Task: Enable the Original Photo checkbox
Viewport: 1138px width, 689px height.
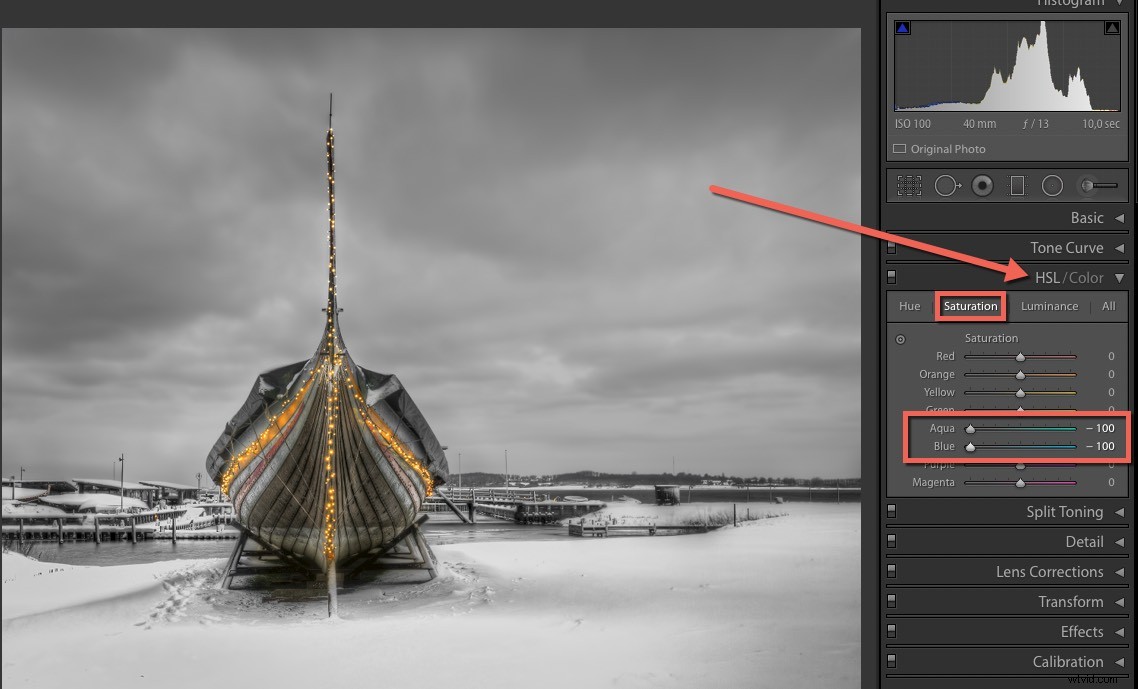Action: 898,148
